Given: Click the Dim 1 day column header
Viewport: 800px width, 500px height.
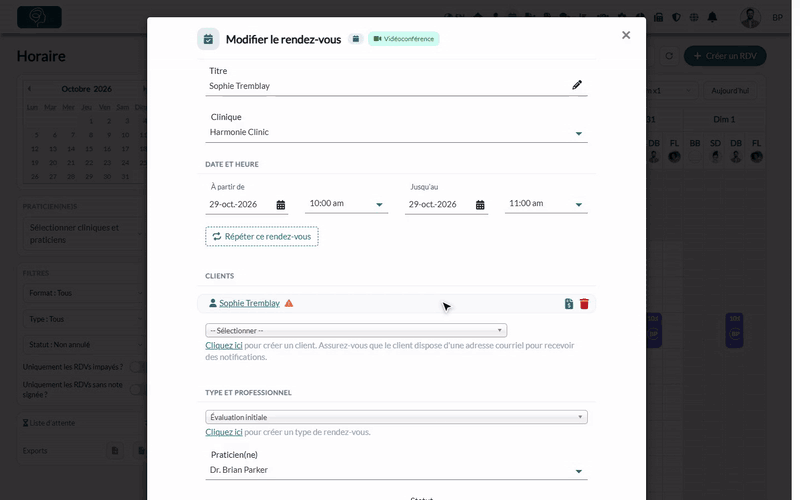Looking at the screenshot, I should pyautogui.click(x=724, y=119).
